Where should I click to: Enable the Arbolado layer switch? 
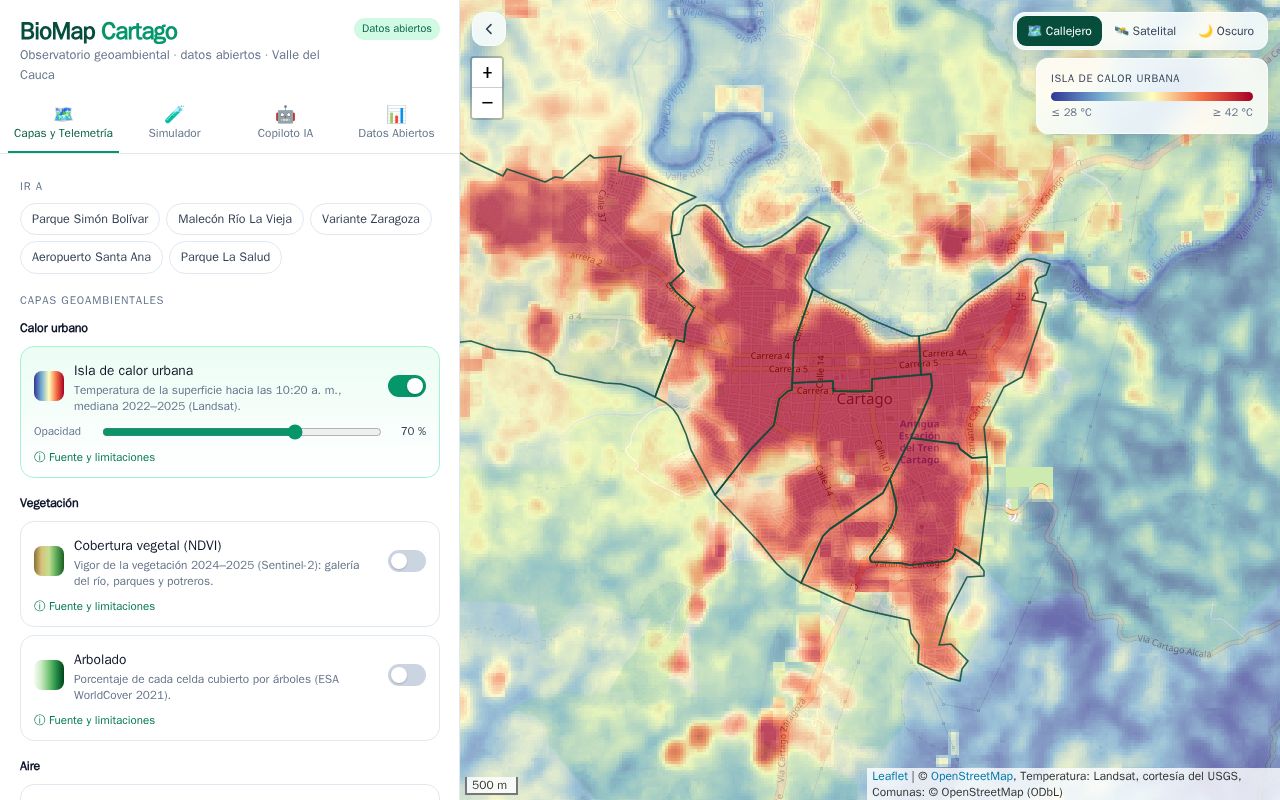click(407, 675)
